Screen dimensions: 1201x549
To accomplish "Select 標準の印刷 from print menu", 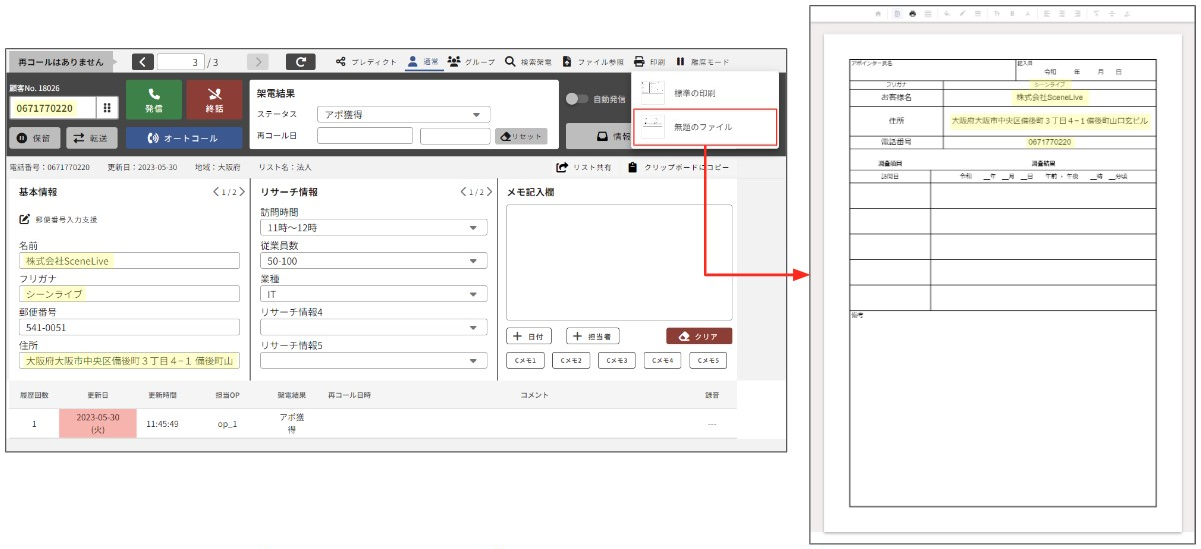I will [x=705, y=92].
